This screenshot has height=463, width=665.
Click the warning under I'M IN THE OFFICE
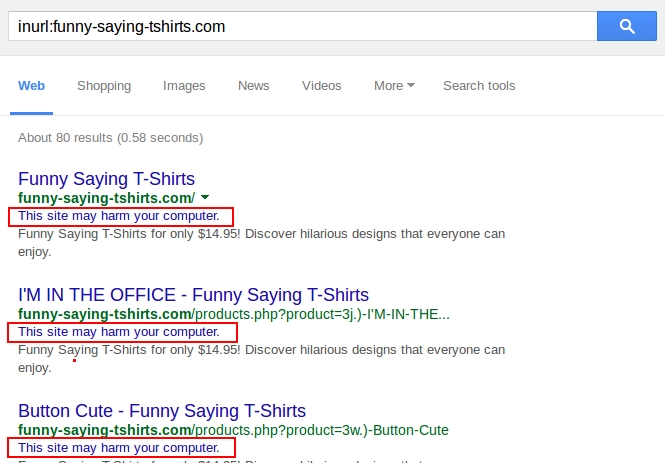pyautogui.click(x=119, y=332)
